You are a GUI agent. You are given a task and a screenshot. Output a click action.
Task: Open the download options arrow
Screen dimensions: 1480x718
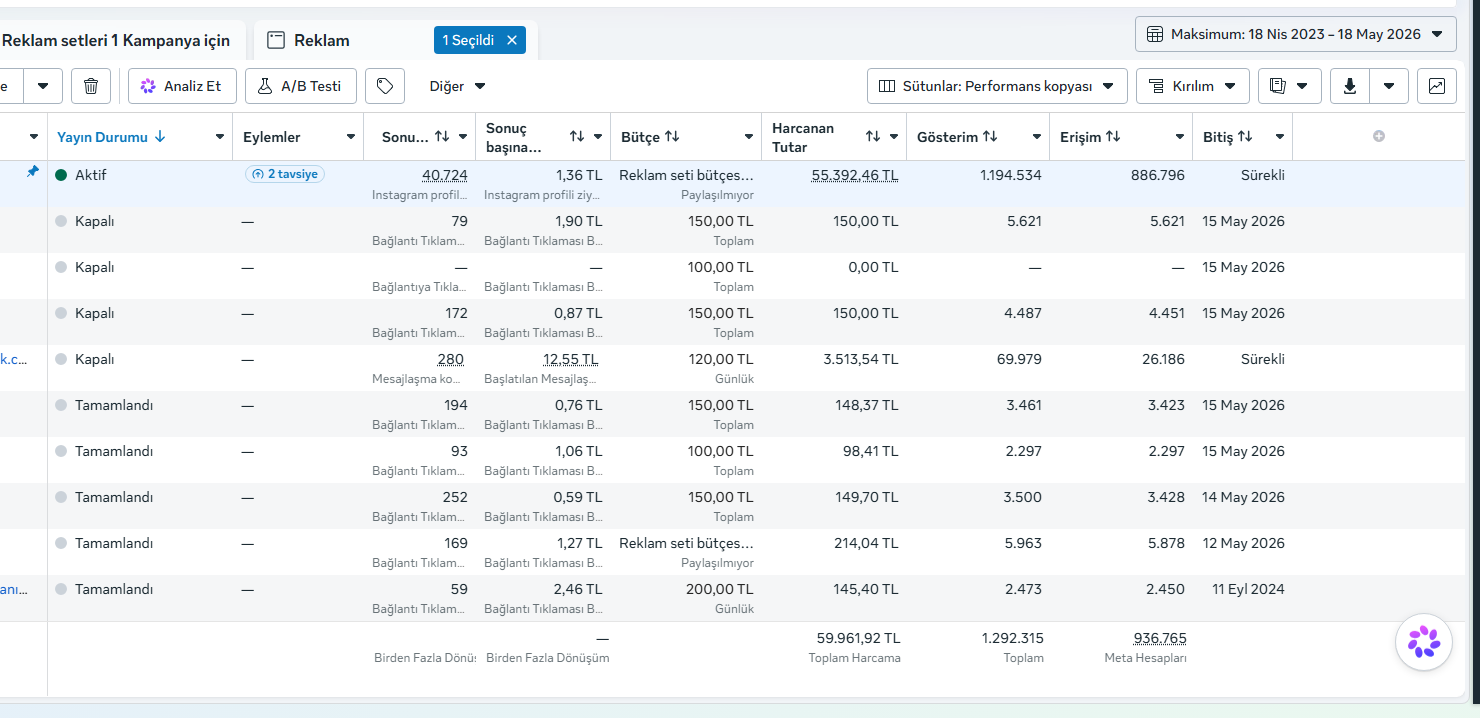pos(1389,86)
